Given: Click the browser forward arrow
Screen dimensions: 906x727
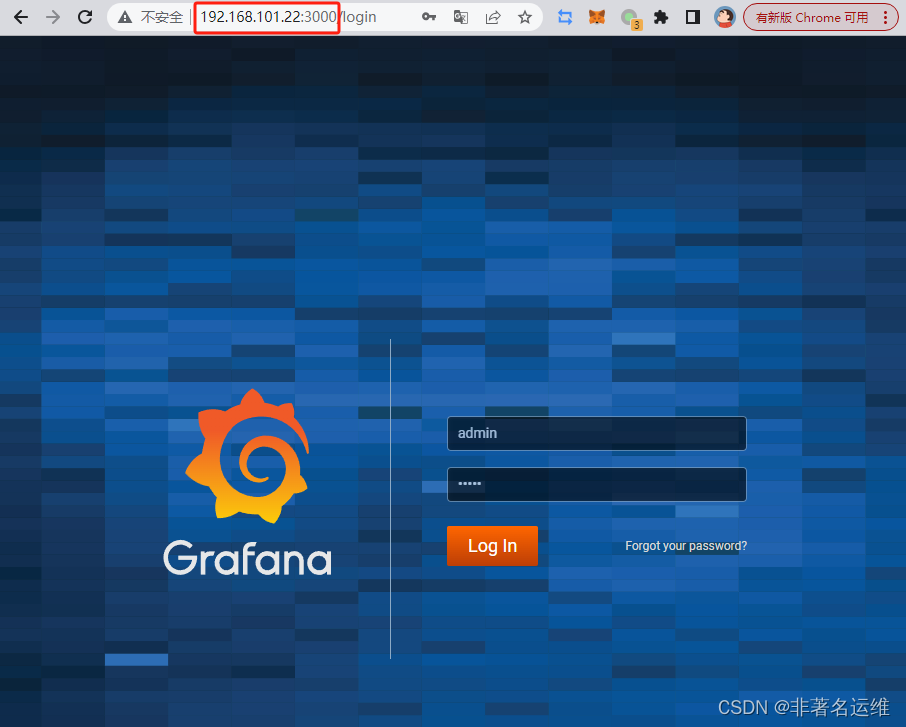Looking at the screenshot, I should tap(53, 17).
